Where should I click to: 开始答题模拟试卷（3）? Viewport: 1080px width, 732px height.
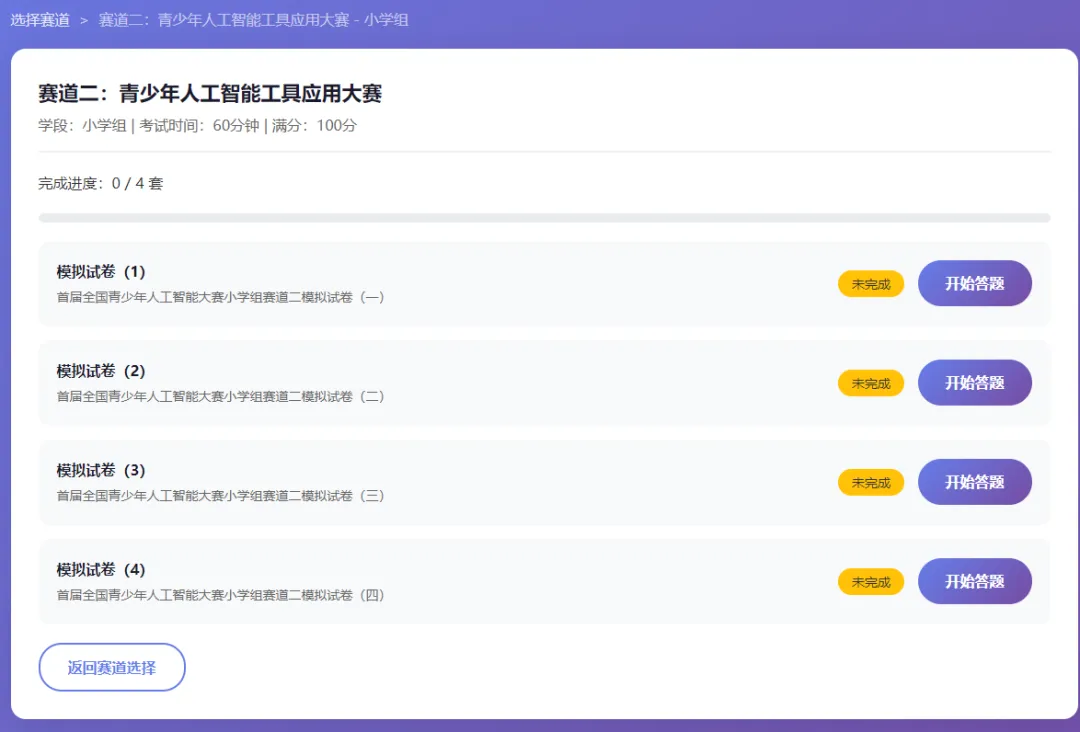click(x=974, y=481)
